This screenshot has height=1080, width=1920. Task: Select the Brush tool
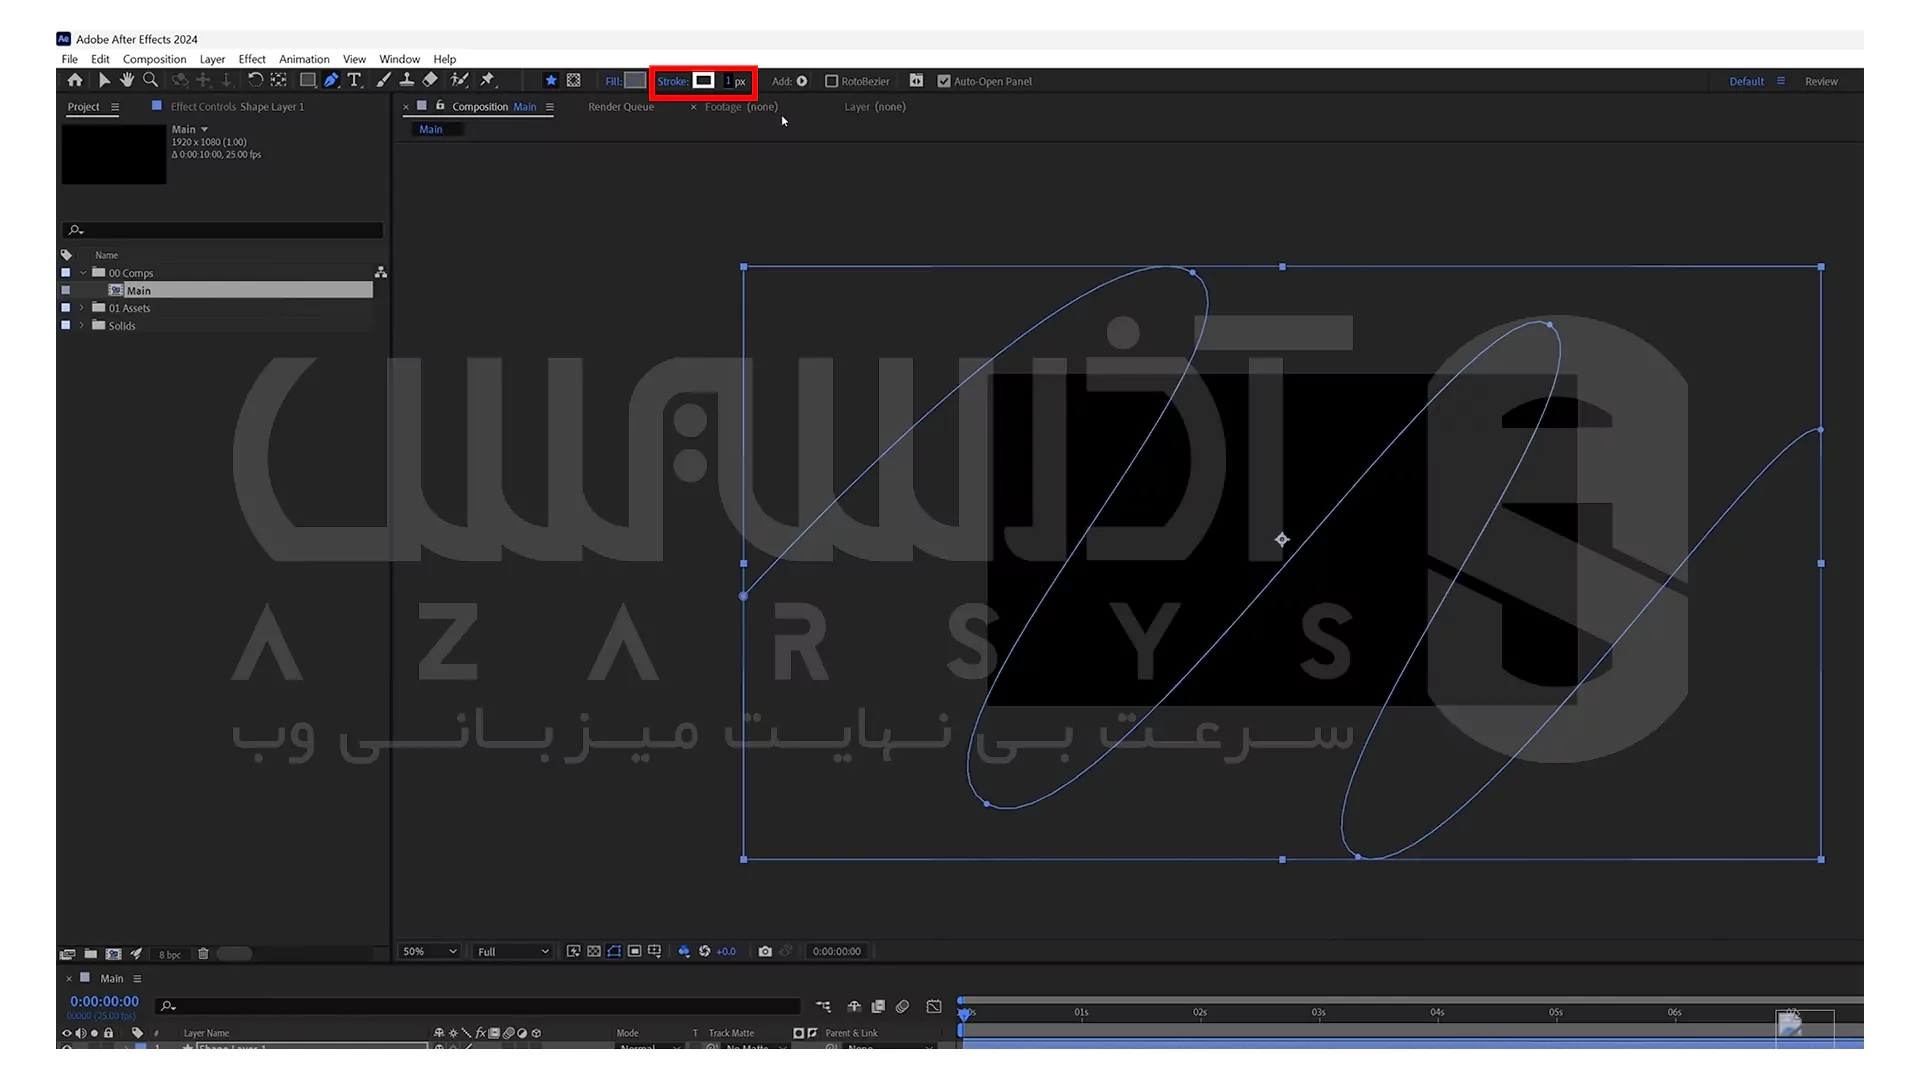[x=384, y=80]
